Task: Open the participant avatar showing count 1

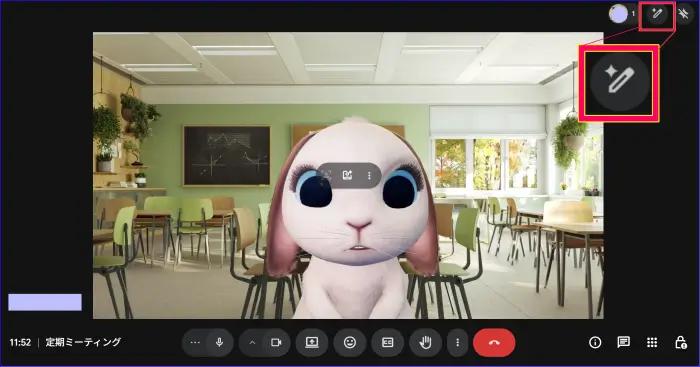Action: (x=618, y=14)
